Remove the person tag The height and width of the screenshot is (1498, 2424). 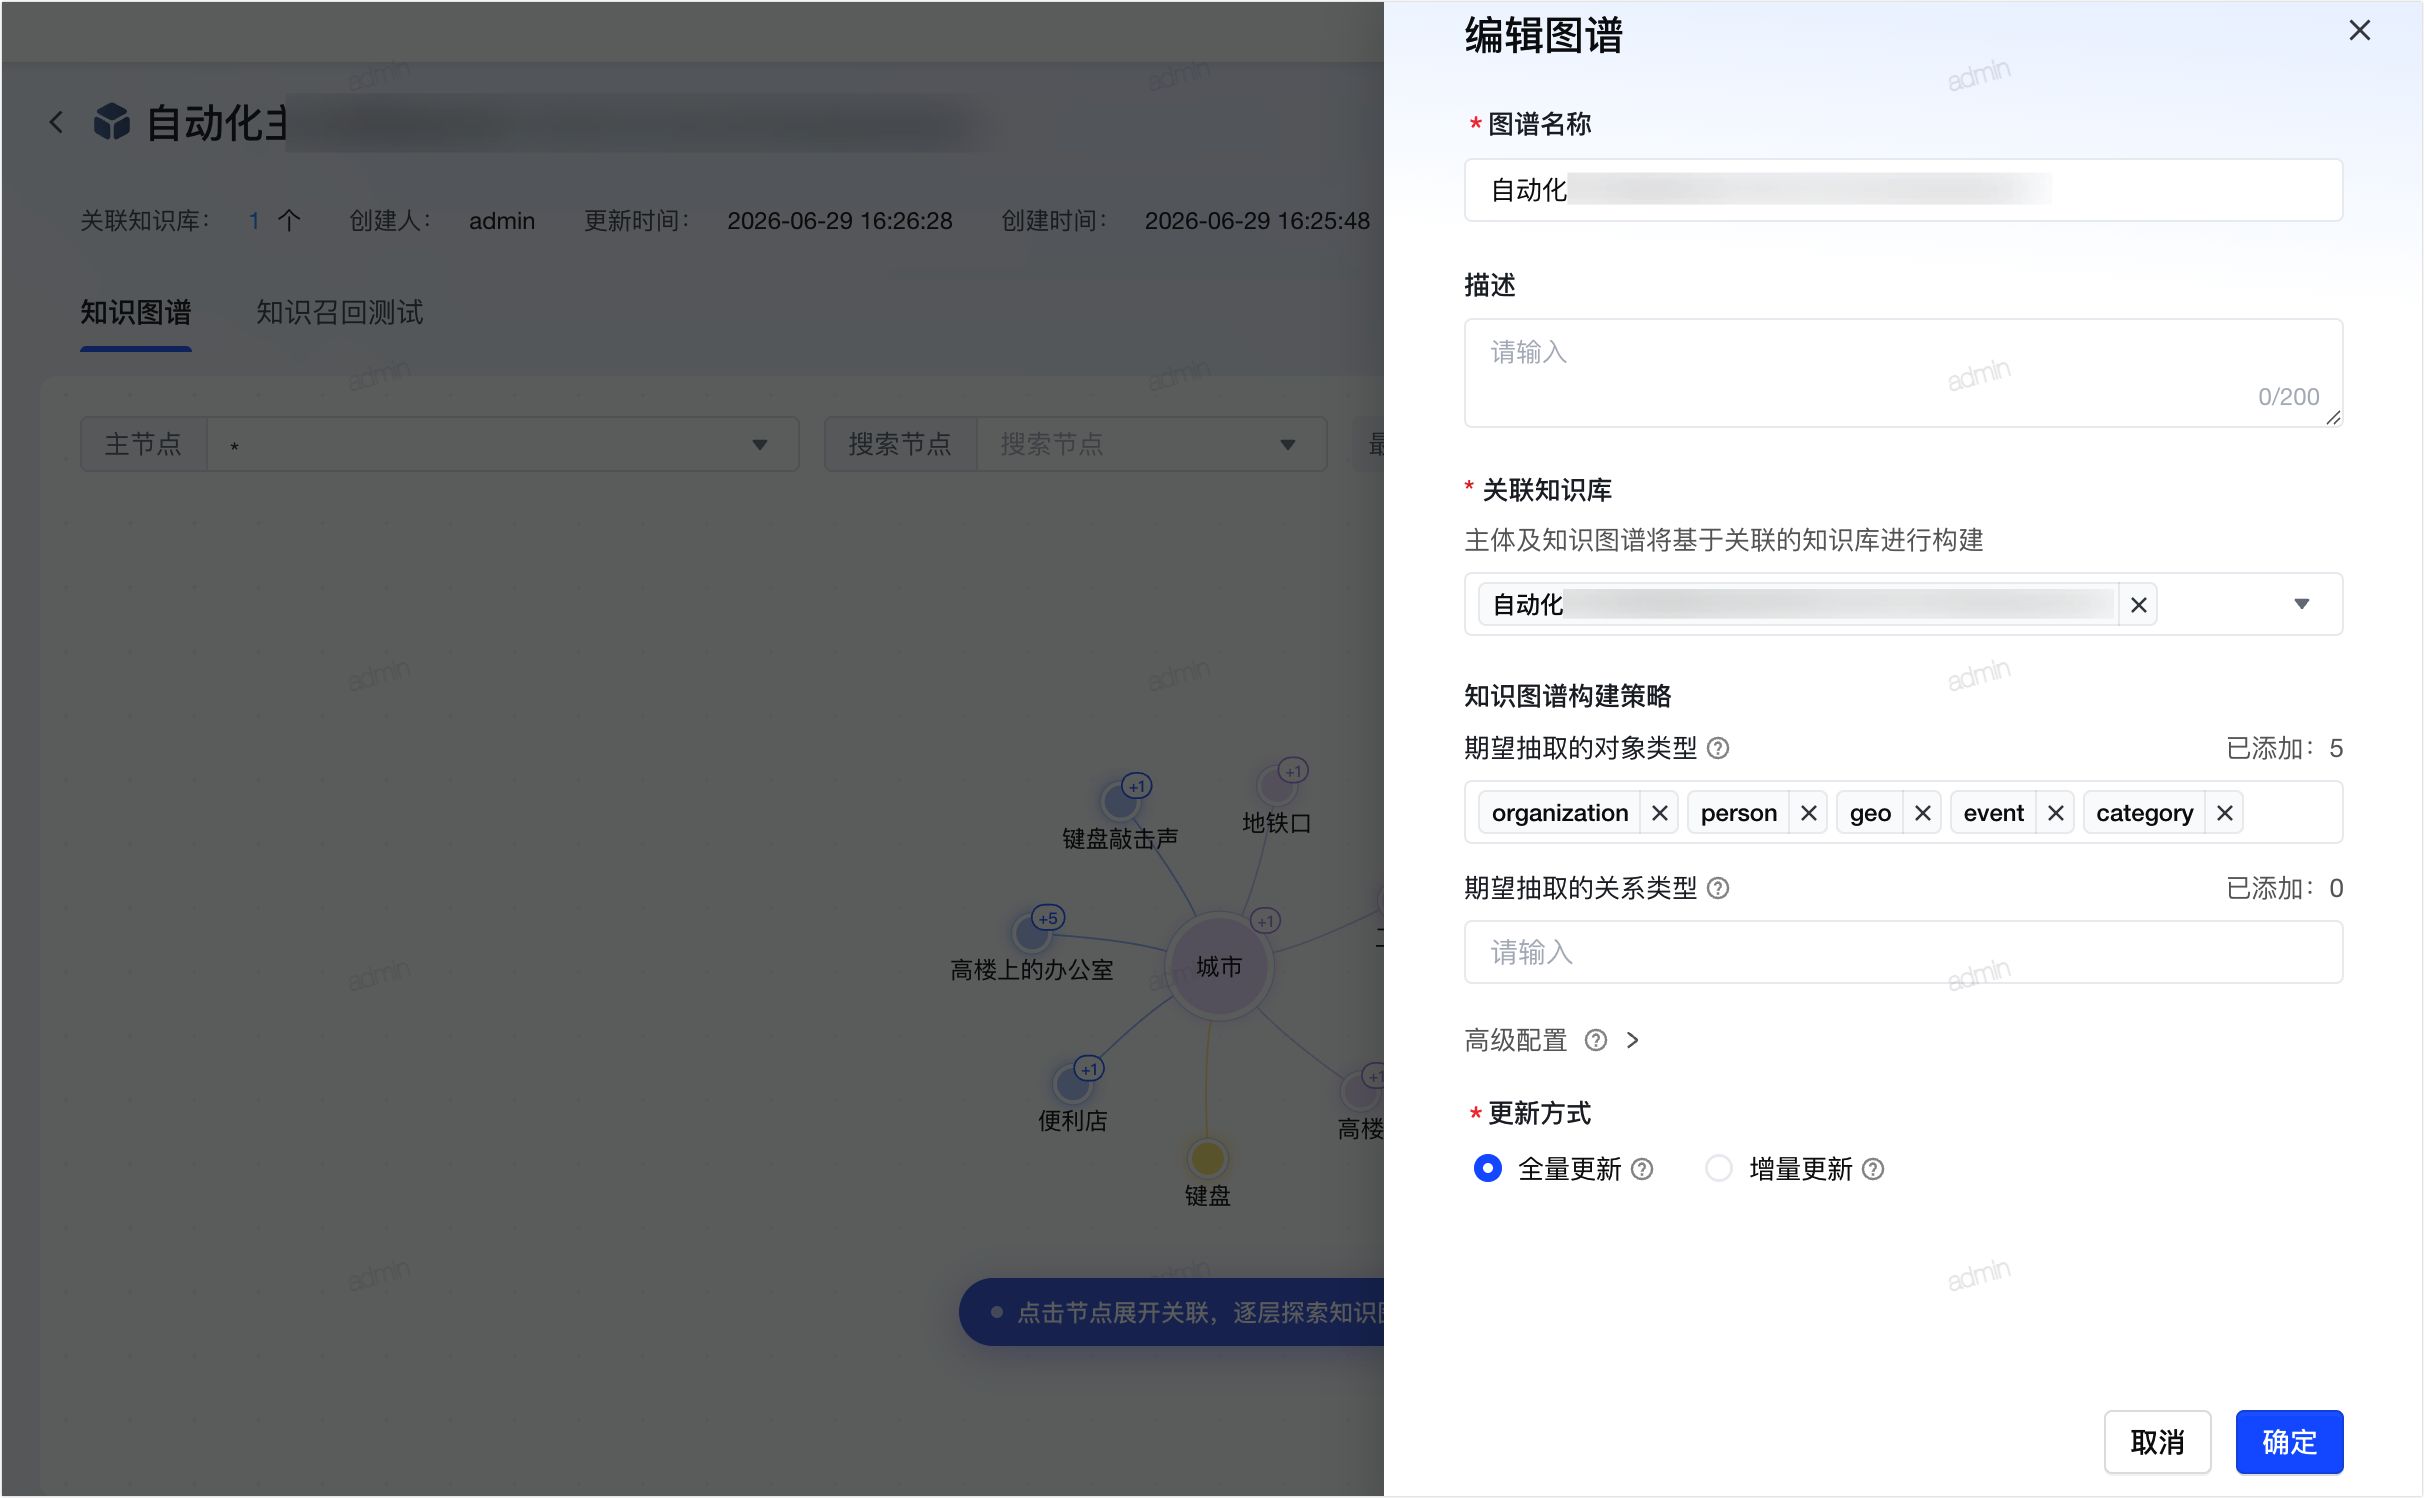click(x=1809, y=813)
